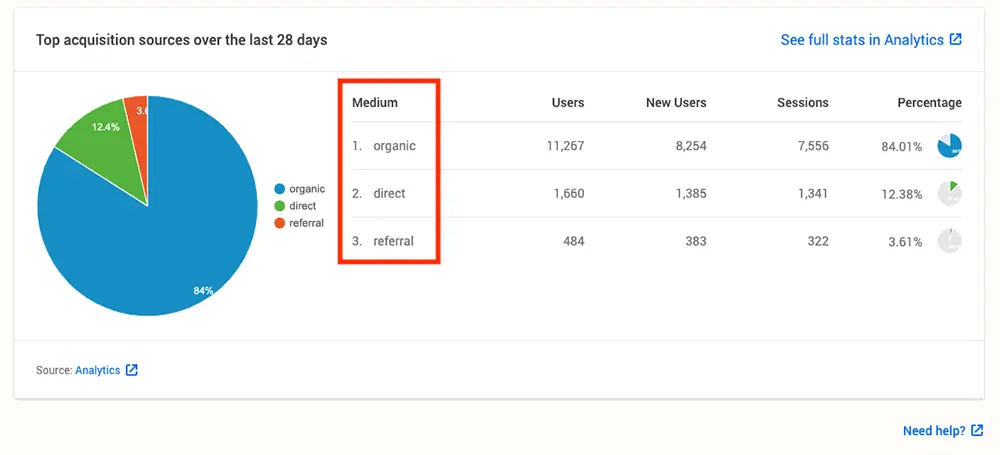
Task: Click the Users column header
Action: pyautogui.click(x=568, y=103)
